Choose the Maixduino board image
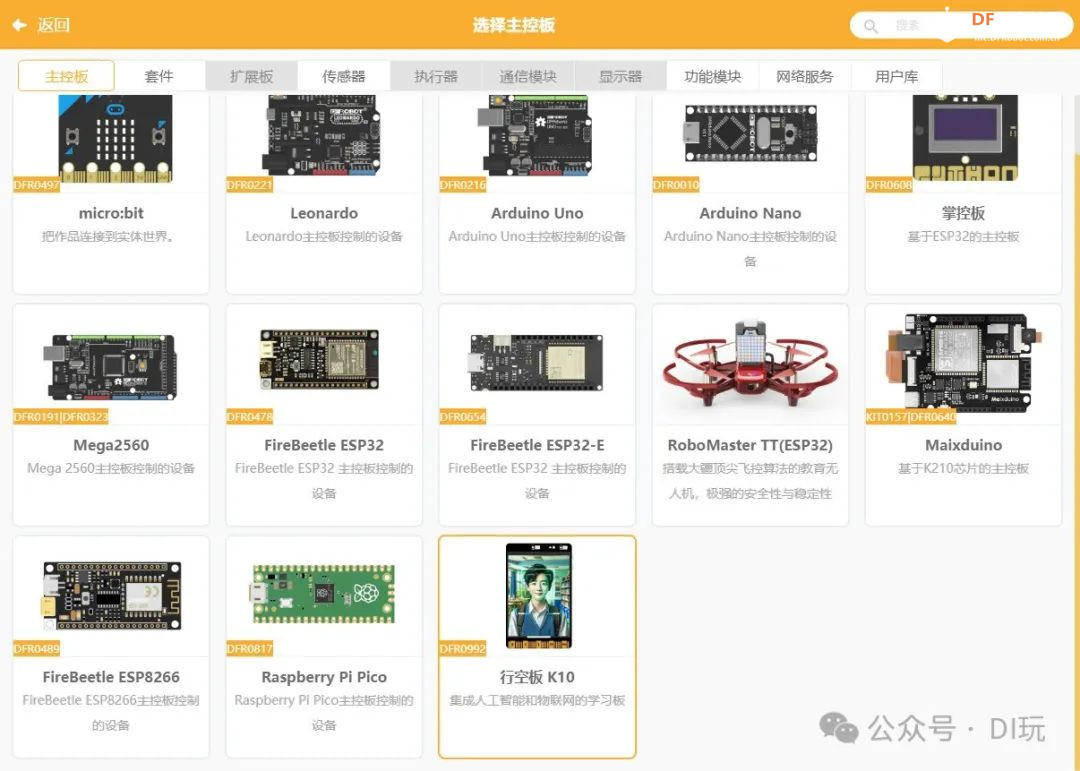The height and width of the screenshot is (771, 1080). pyautogui.click(x=963, y=363)
